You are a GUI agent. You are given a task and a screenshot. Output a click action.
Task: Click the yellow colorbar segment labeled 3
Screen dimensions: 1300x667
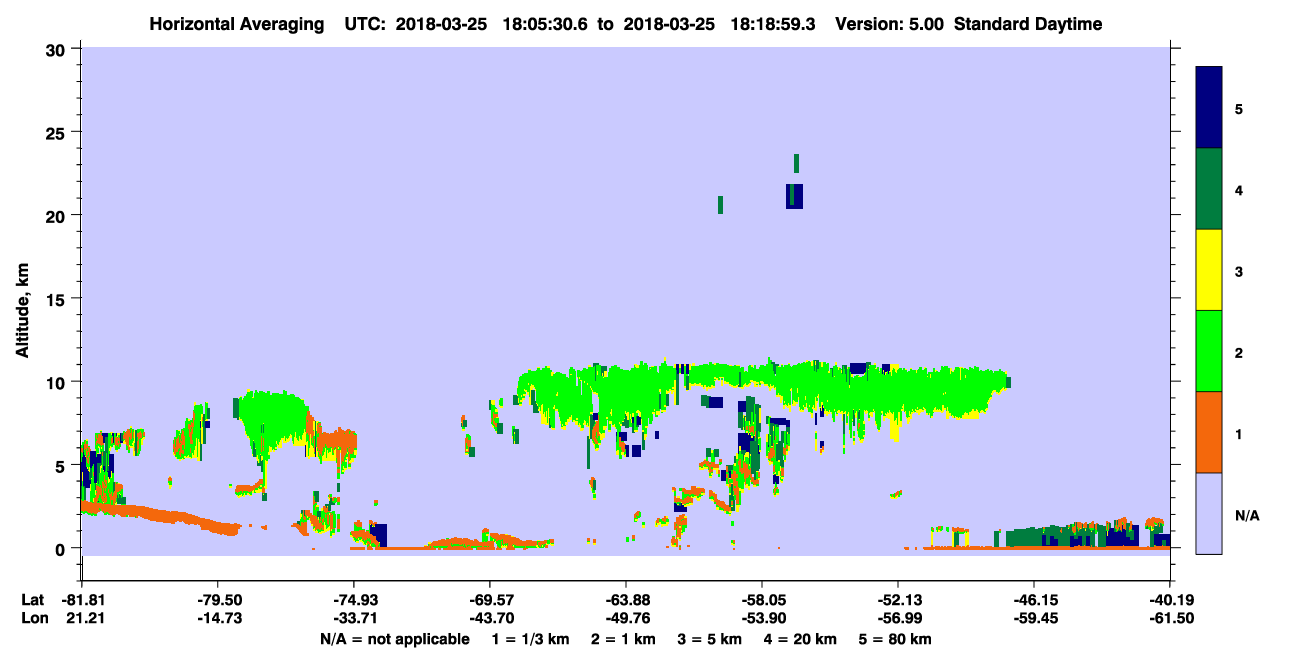click(x=1209, y=270)
